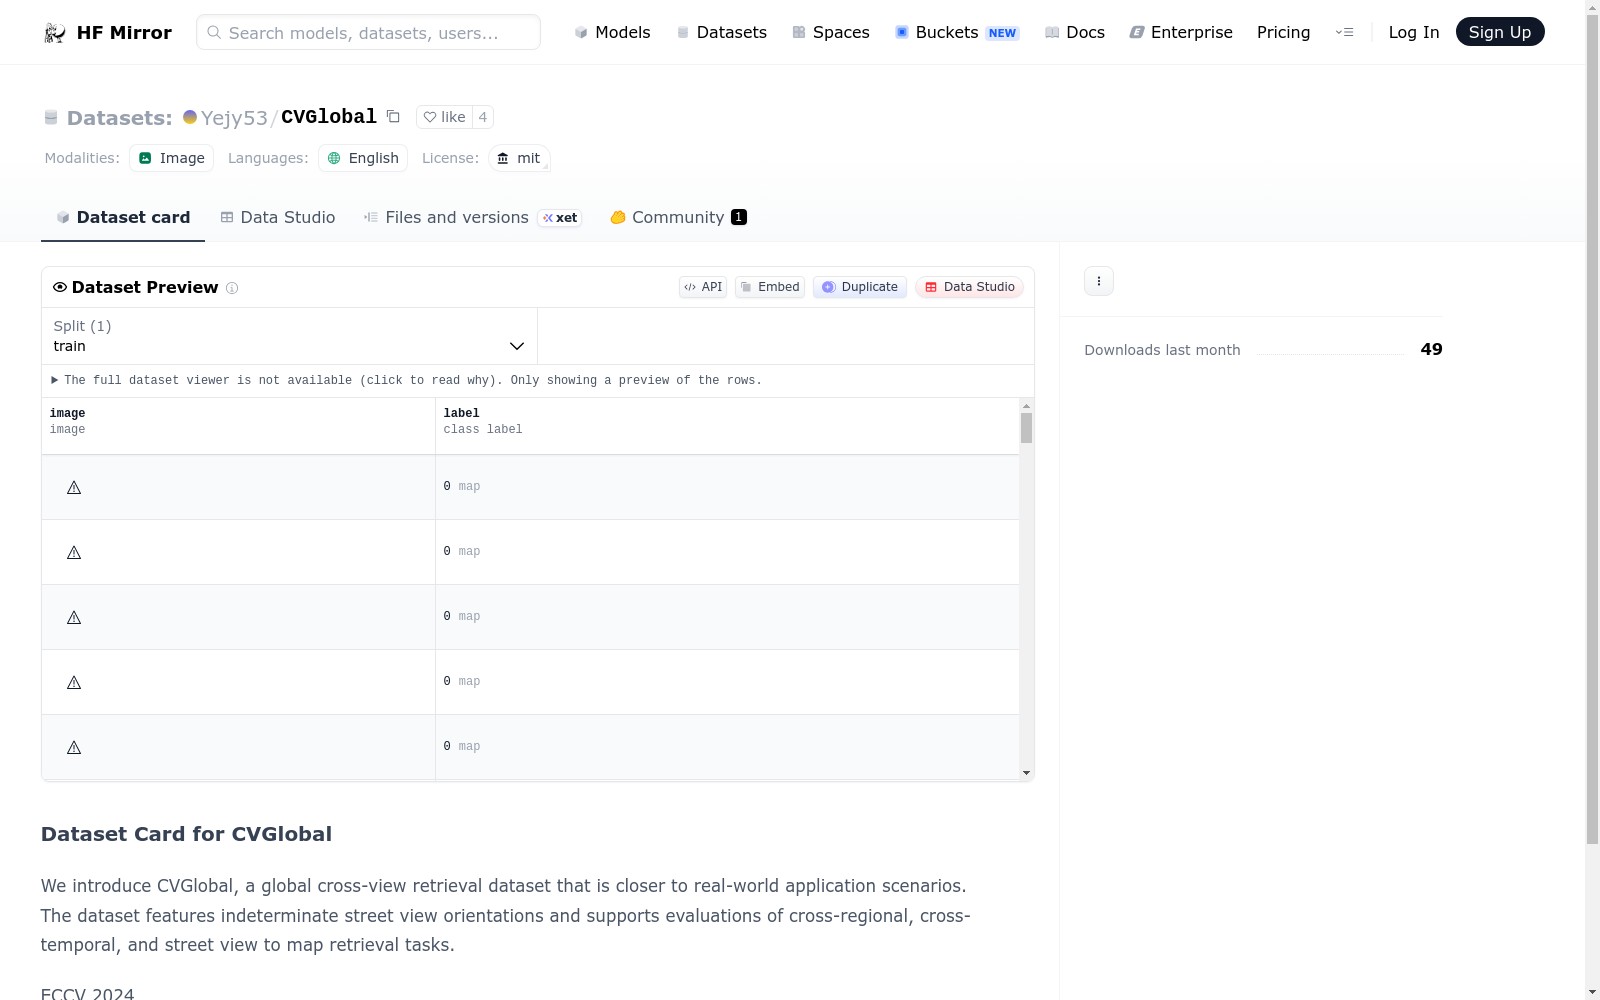The width and height of the screenshot is (1600, 1000).
Task: Select the English language tag
Action: [363, 158]
